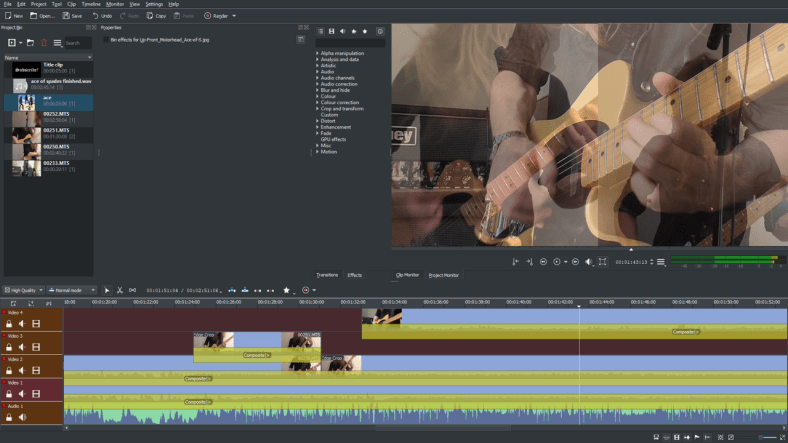Hide the Video 4 track video
This screenshot has height=443, width=788.
click(36, 324)
